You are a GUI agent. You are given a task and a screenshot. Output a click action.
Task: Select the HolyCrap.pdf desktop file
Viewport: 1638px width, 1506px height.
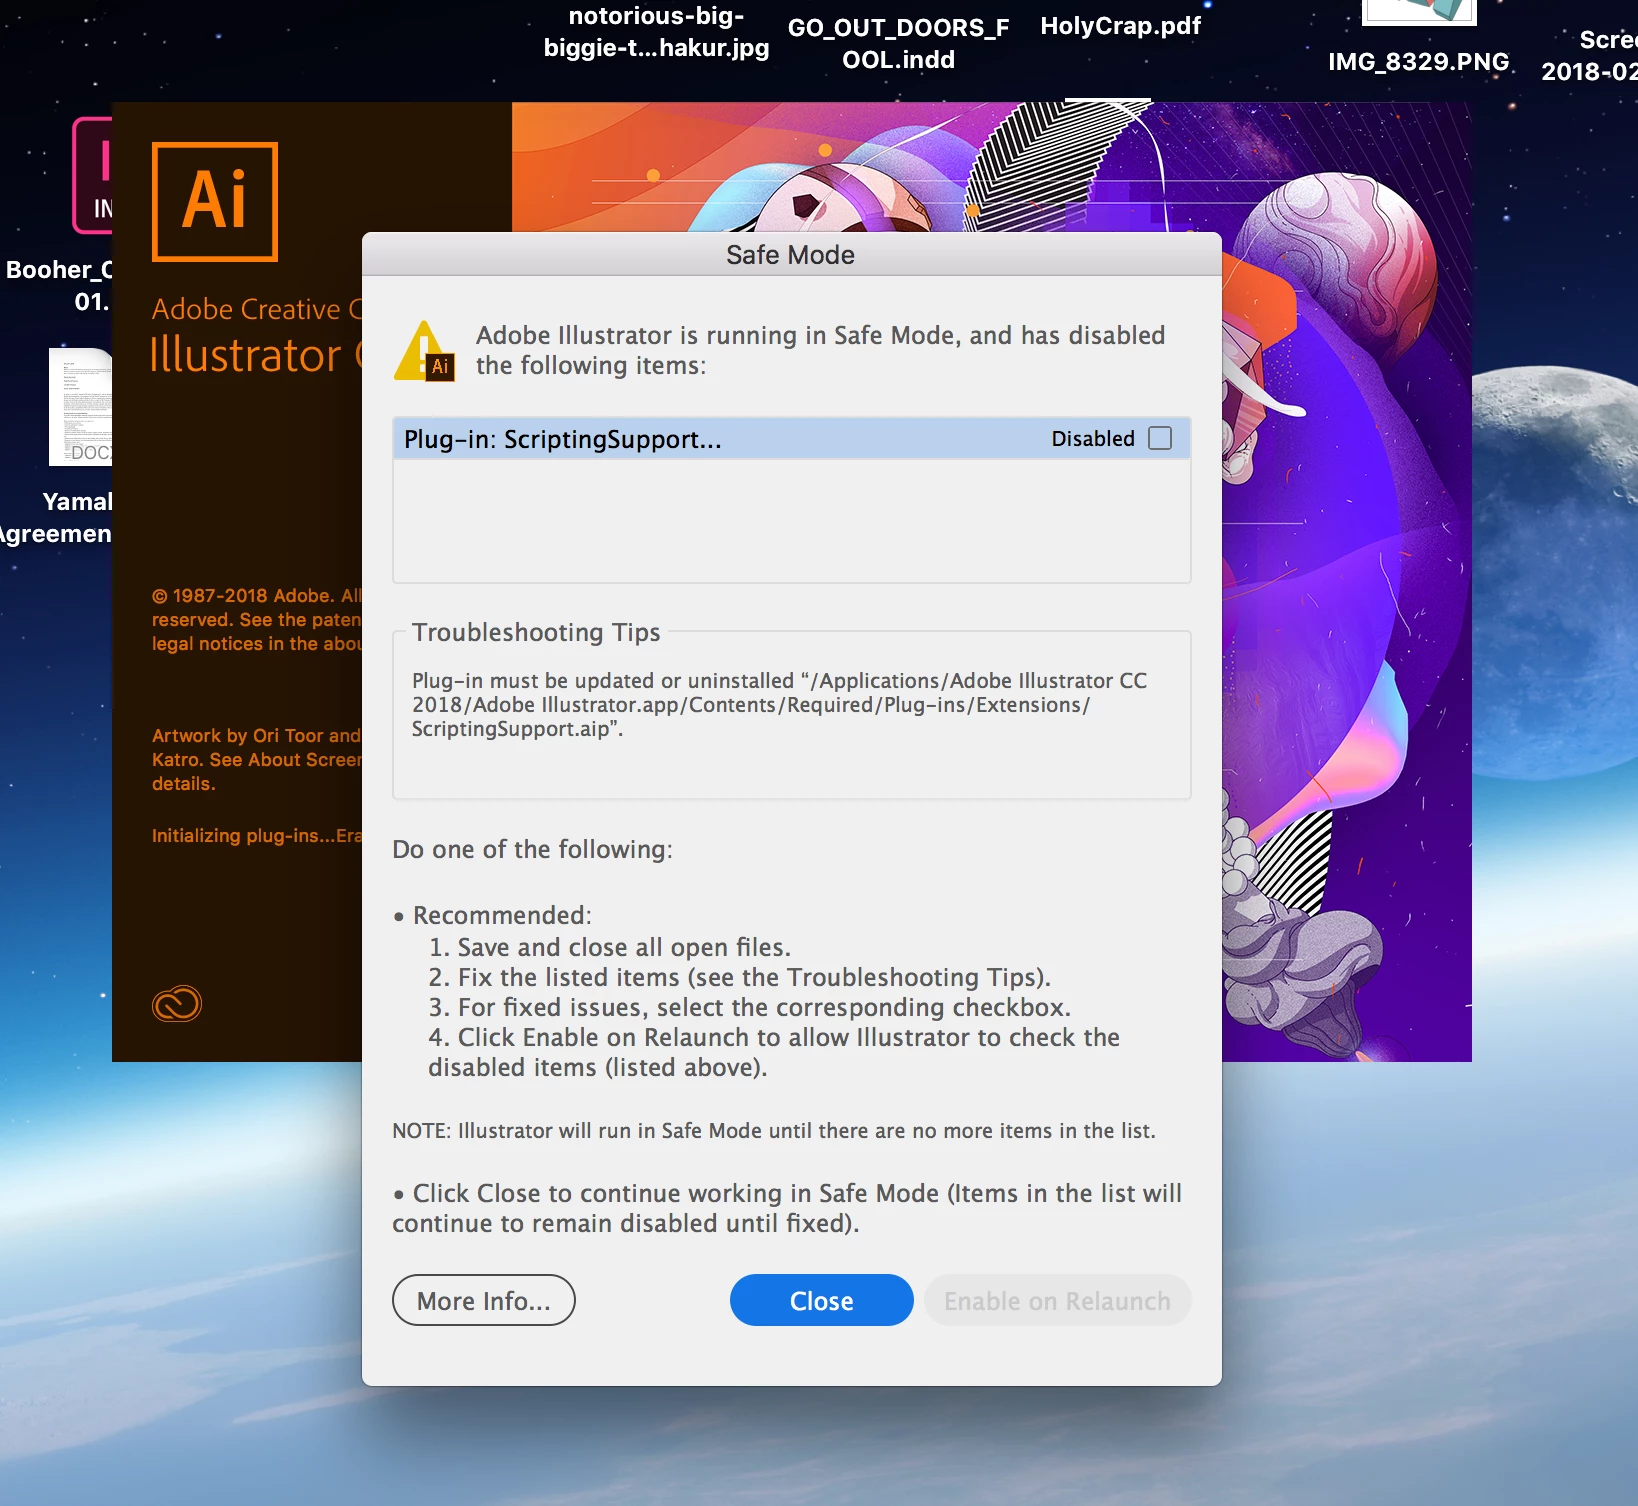1120,26
